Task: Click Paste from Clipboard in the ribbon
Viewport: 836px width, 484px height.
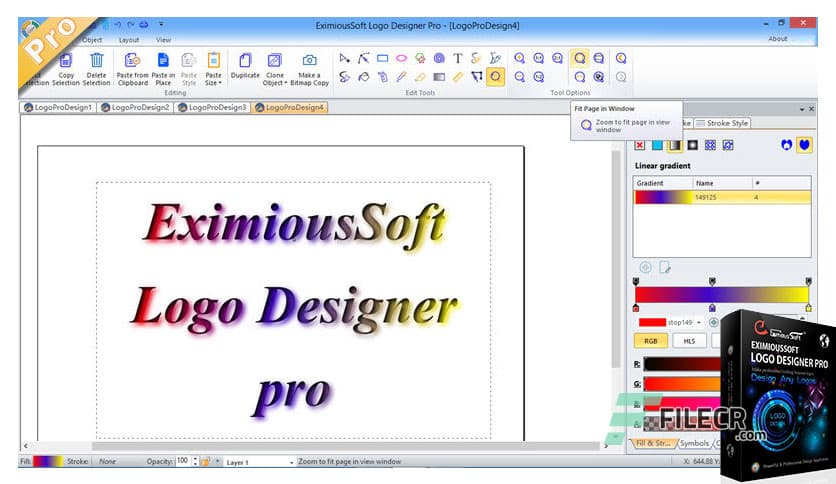Action: (132, 69)
